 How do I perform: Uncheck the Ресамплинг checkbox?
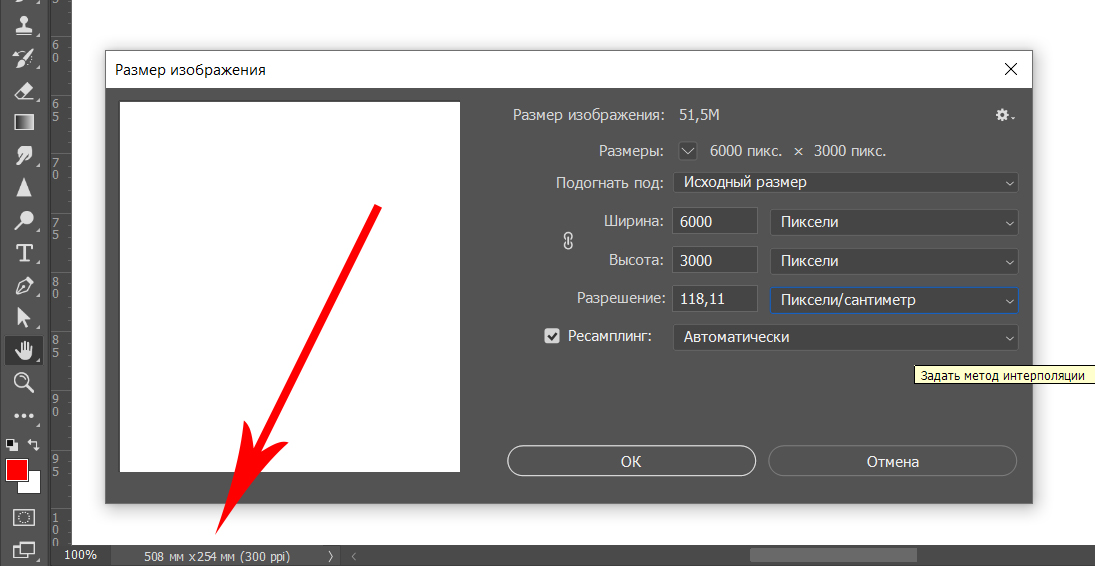coord(552,337)
